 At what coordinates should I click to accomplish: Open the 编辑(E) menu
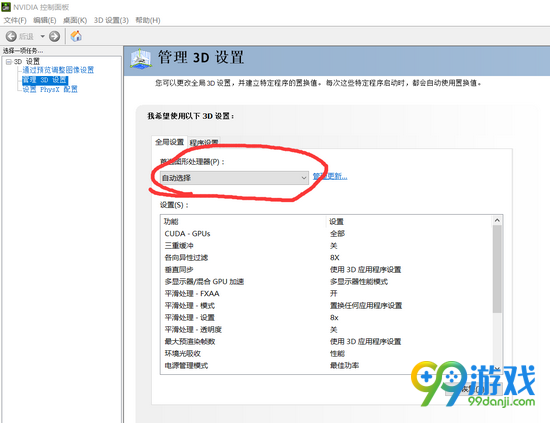tap(45, 20)
